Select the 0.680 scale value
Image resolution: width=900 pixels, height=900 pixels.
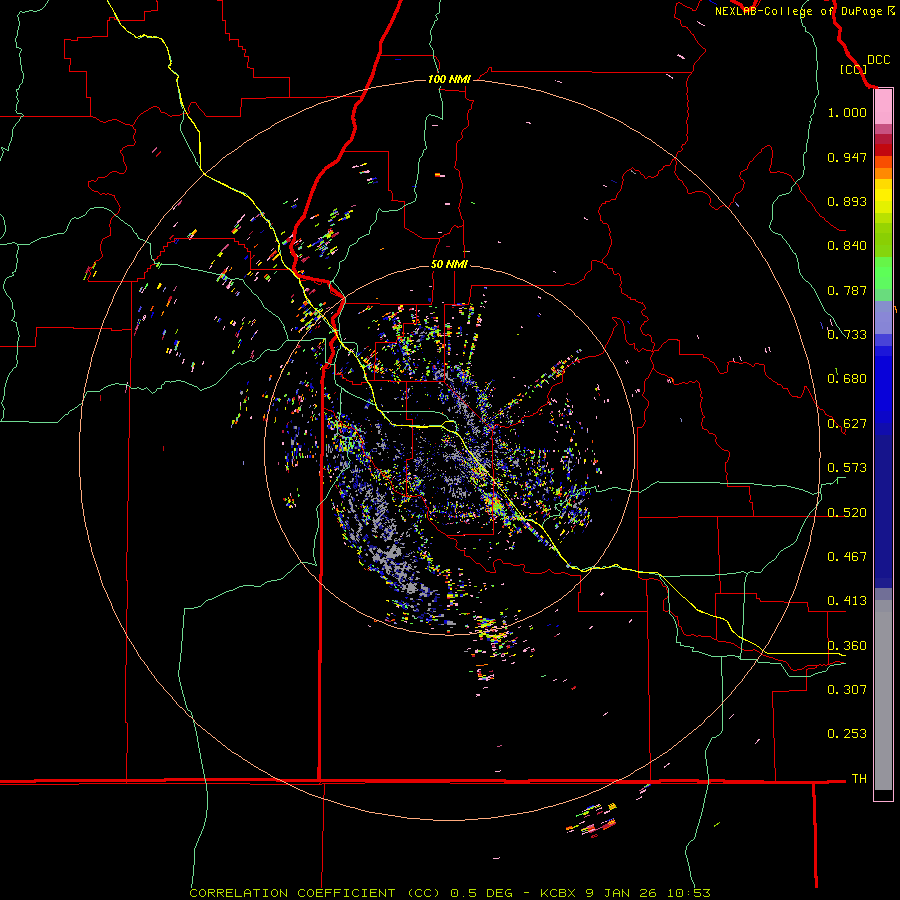(847, 379)
